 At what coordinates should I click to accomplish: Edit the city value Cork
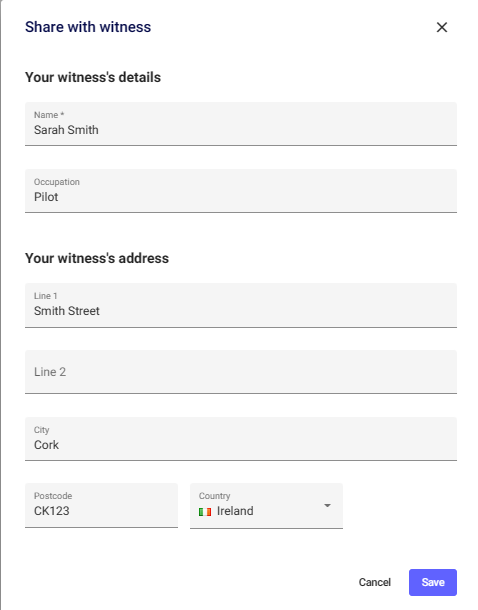coord(46,445)
